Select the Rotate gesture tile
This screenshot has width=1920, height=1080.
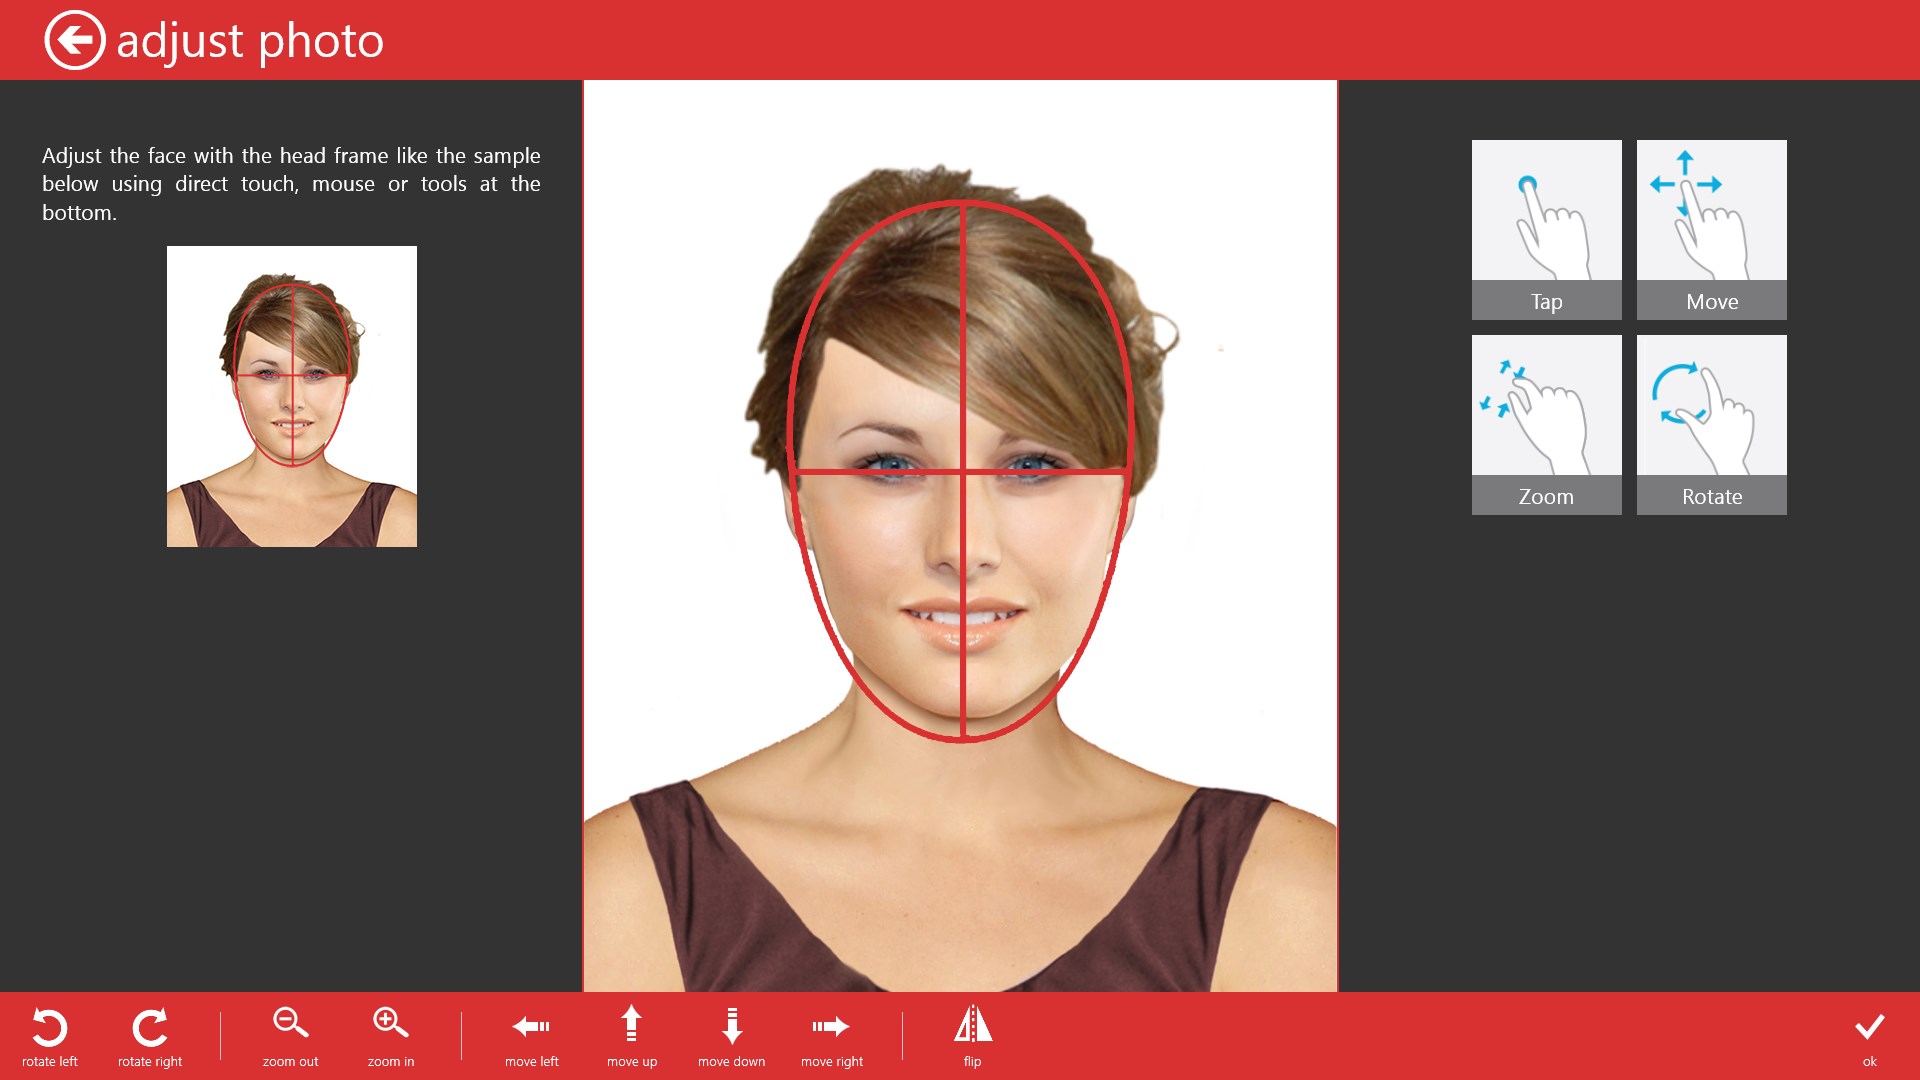(1711, 424)
